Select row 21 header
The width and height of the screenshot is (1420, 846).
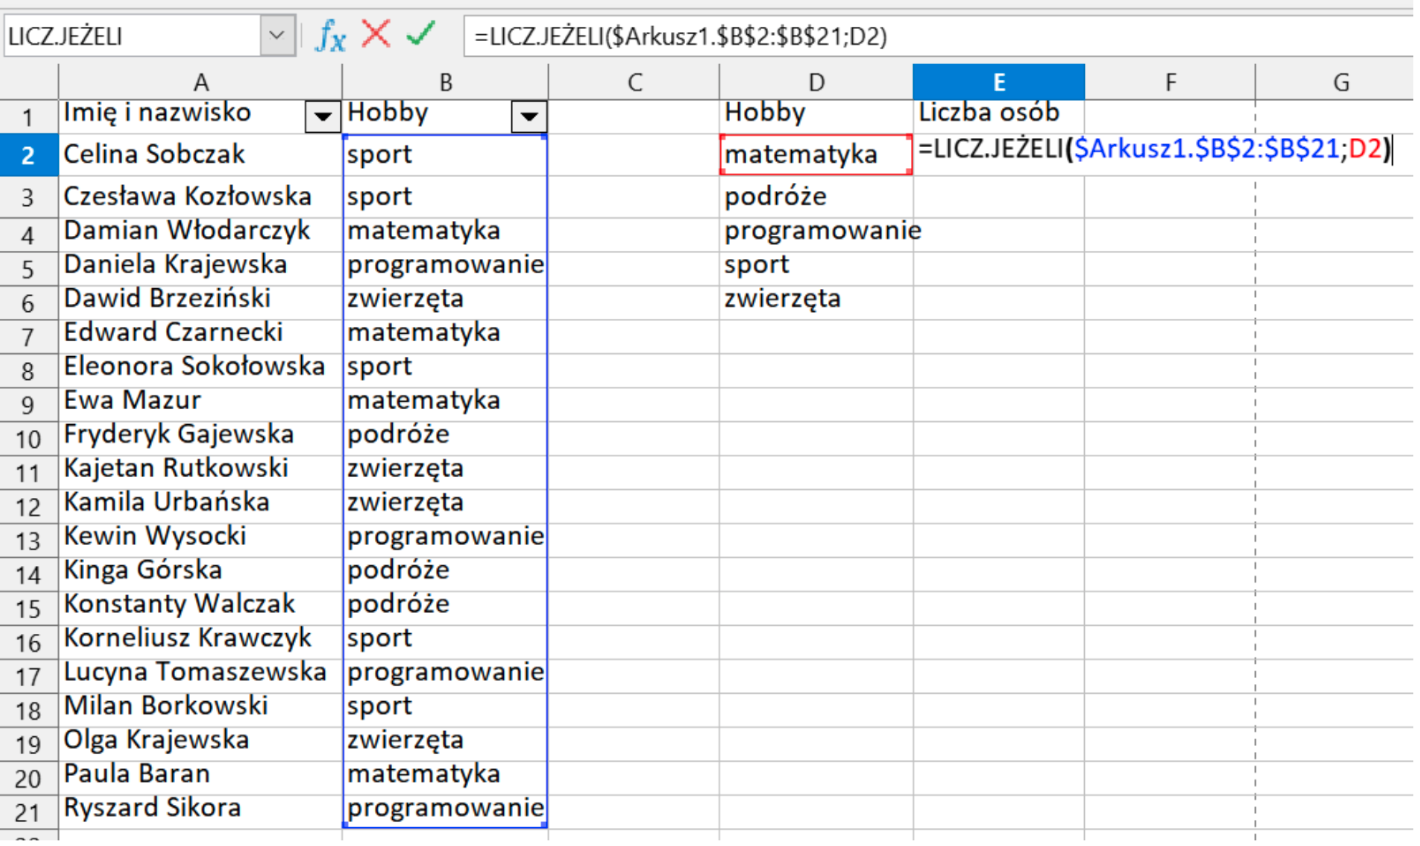[29, 812]
